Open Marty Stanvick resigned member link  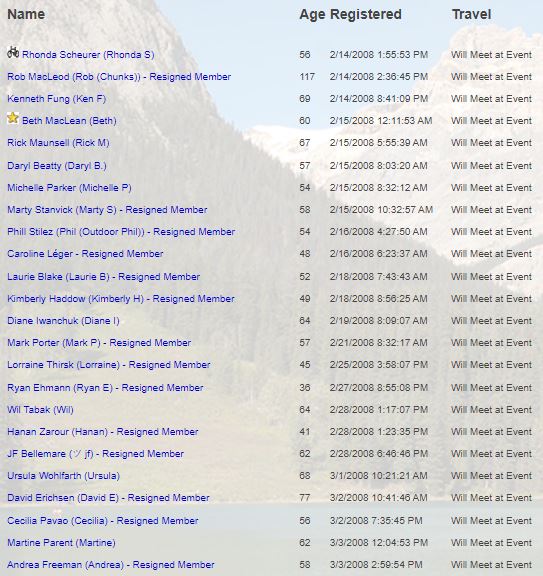pos(107,210)
